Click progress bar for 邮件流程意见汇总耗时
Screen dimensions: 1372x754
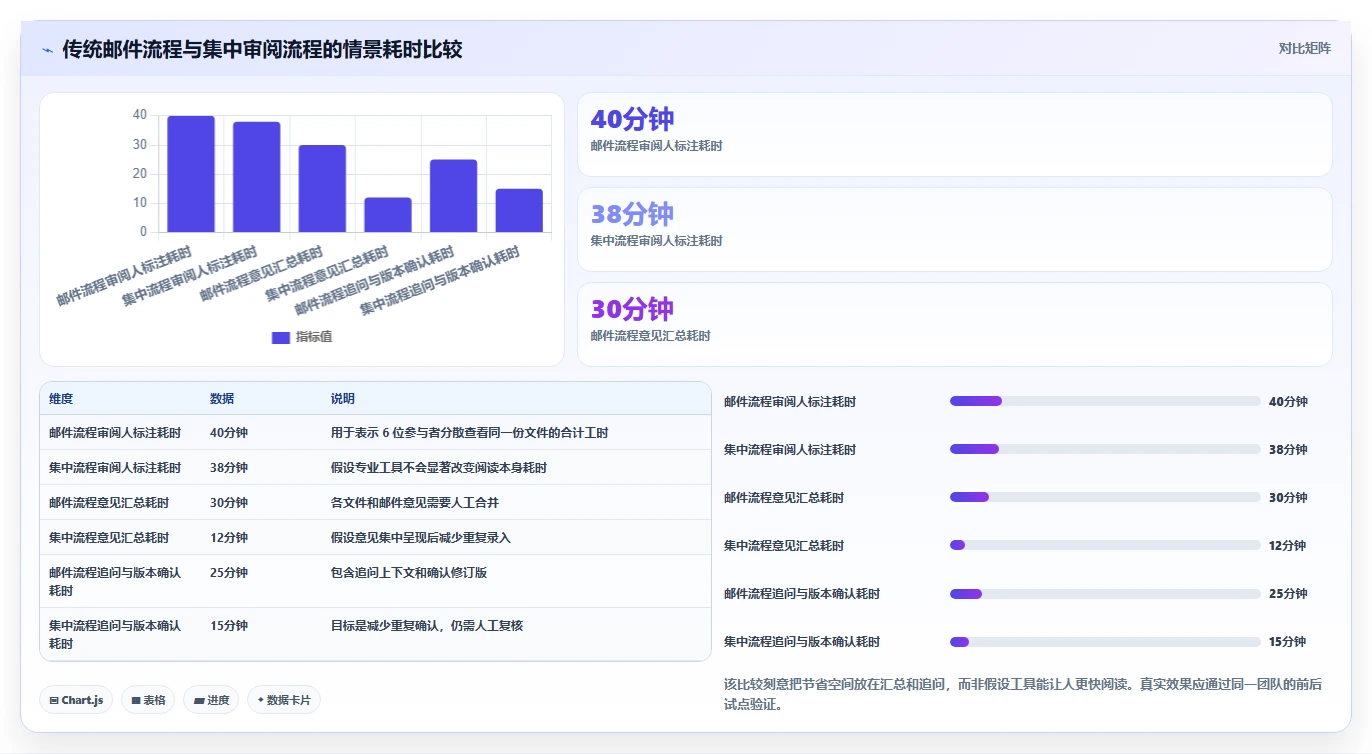(1105, 497)
